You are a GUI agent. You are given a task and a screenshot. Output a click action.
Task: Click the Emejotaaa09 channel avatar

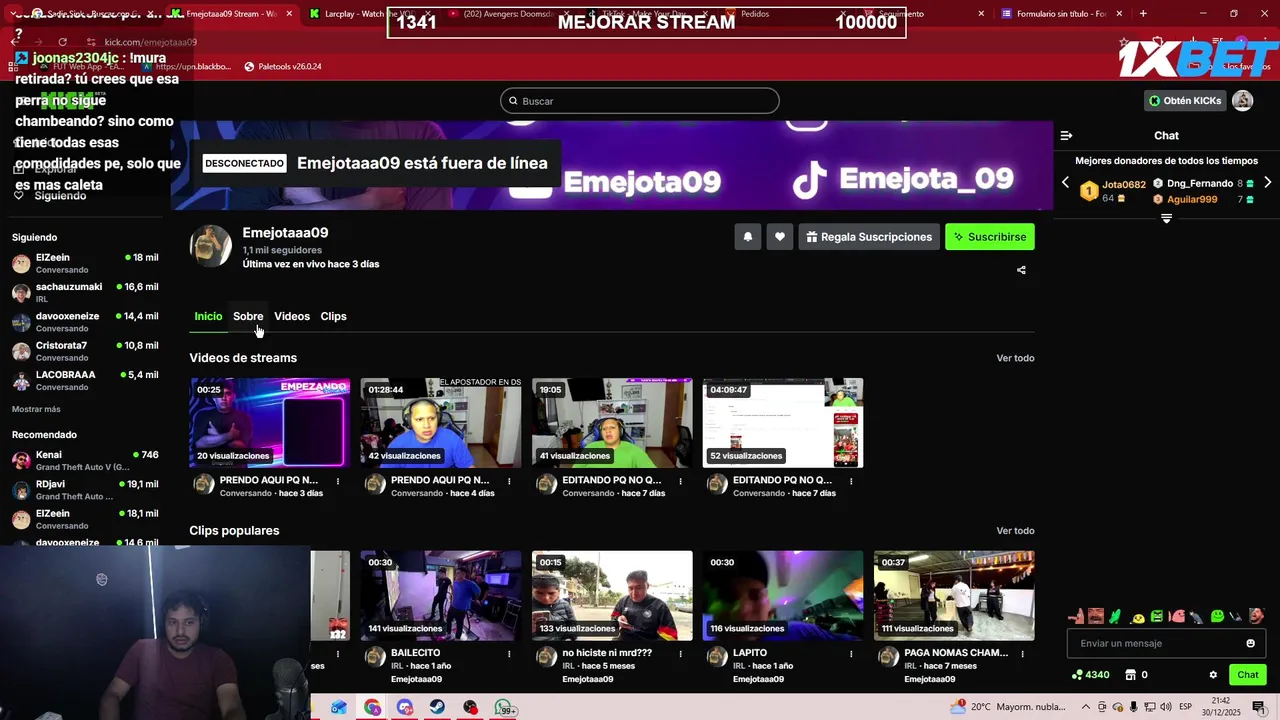pyautogui.click(x=211, y=246)
